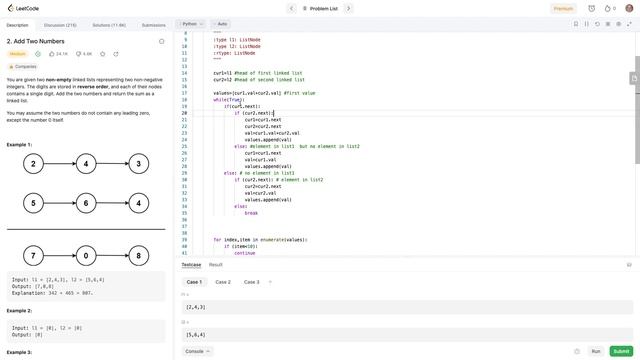640x360 pixels.
Task: Click the bookmark icon in editor toolbar
Action: [x=576, y=24]
